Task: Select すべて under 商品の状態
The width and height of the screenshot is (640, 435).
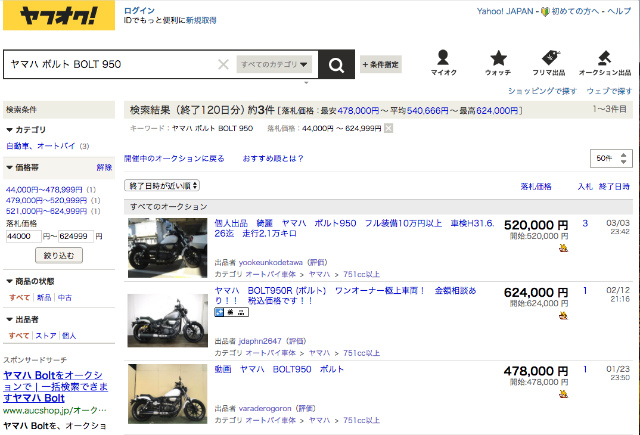Action: pyautogui.click(x=19, y=297)
